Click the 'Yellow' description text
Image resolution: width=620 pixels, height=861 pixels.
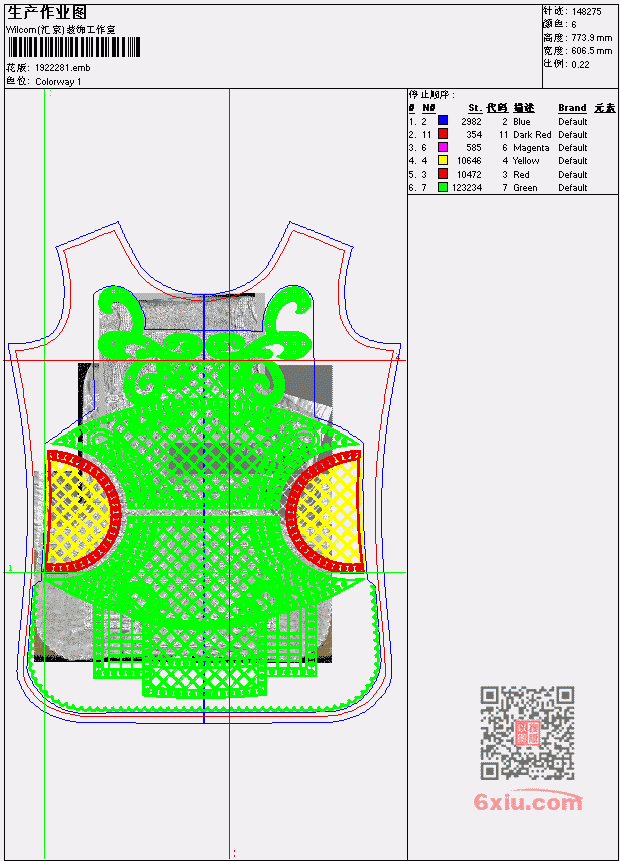point(526,161)
